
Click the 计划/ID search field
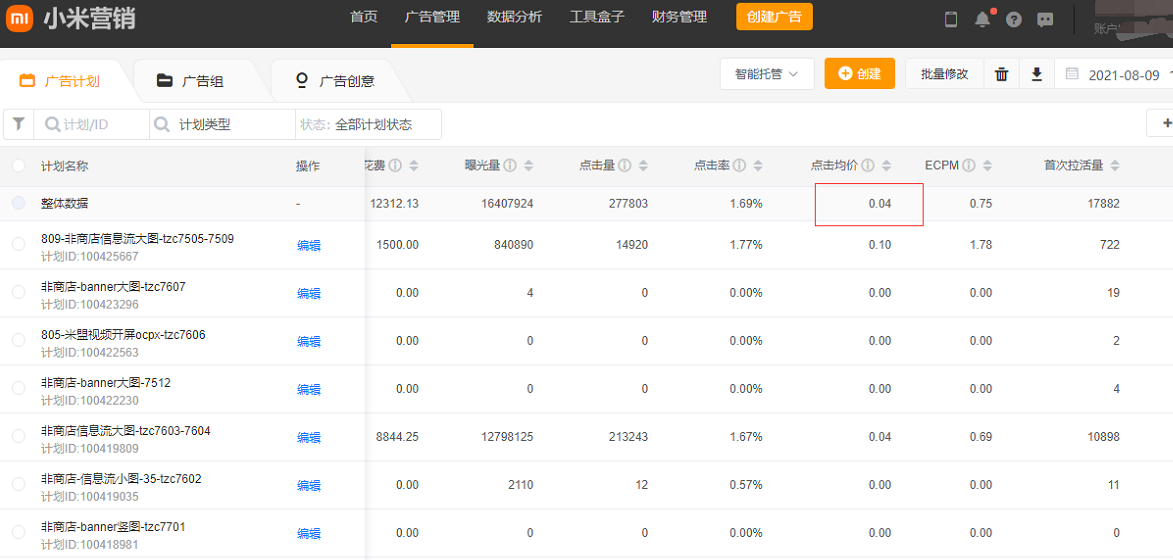click(92, 125)
